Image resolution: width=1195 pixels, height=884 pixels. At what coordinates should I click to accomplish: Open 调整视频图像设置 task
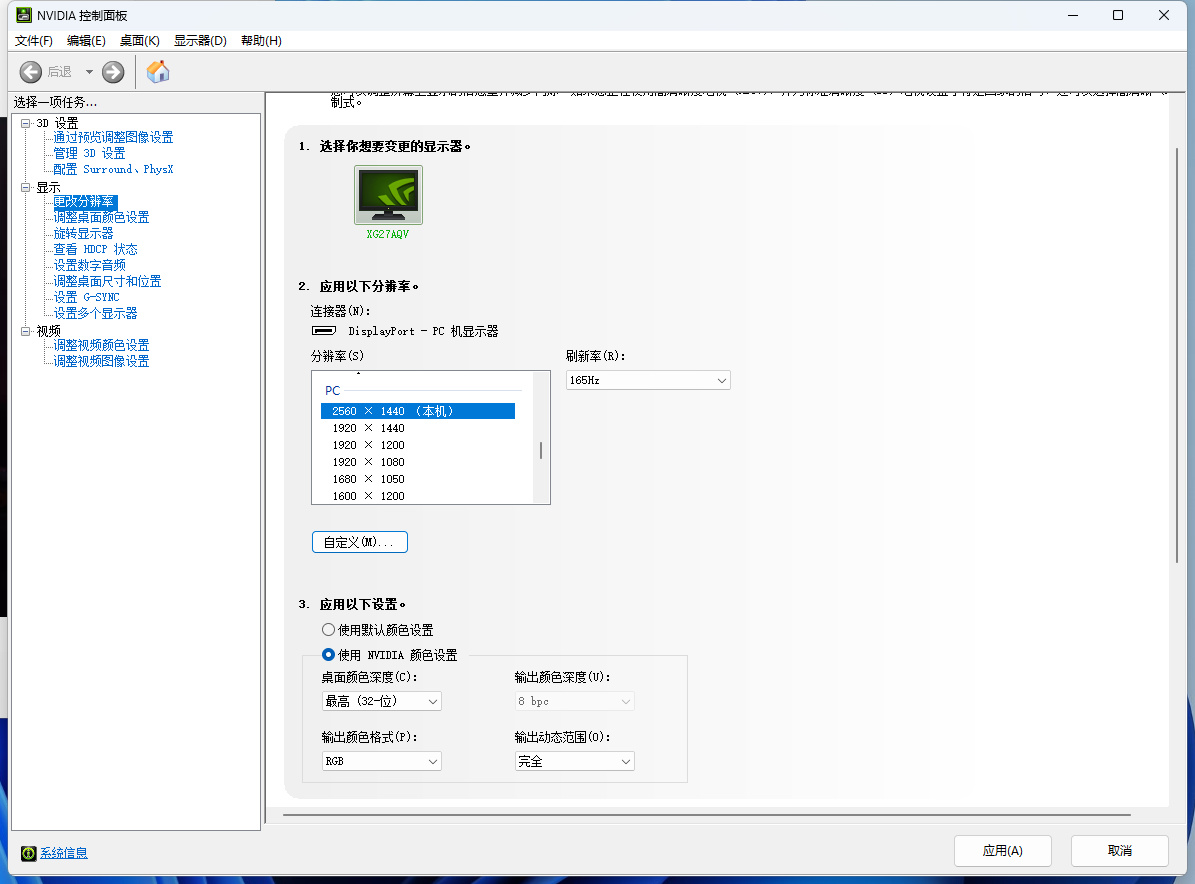pyautogui.click(x=101, y=361)
